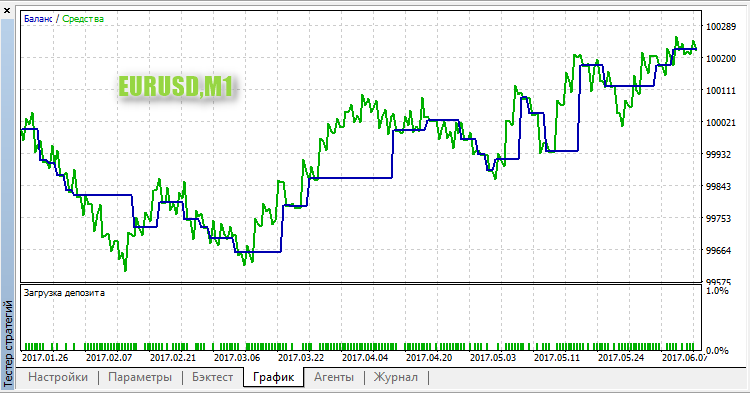
Task: Switch to the Параметры tab
Action: pos(140,377)
